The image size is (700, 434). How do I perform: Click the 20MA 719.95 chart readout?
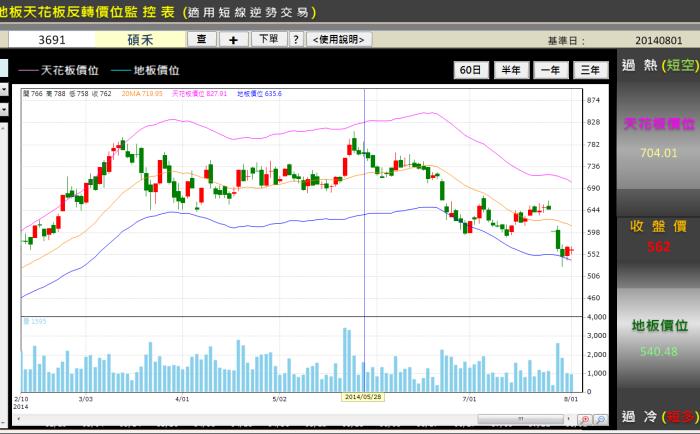coord(142,94)
